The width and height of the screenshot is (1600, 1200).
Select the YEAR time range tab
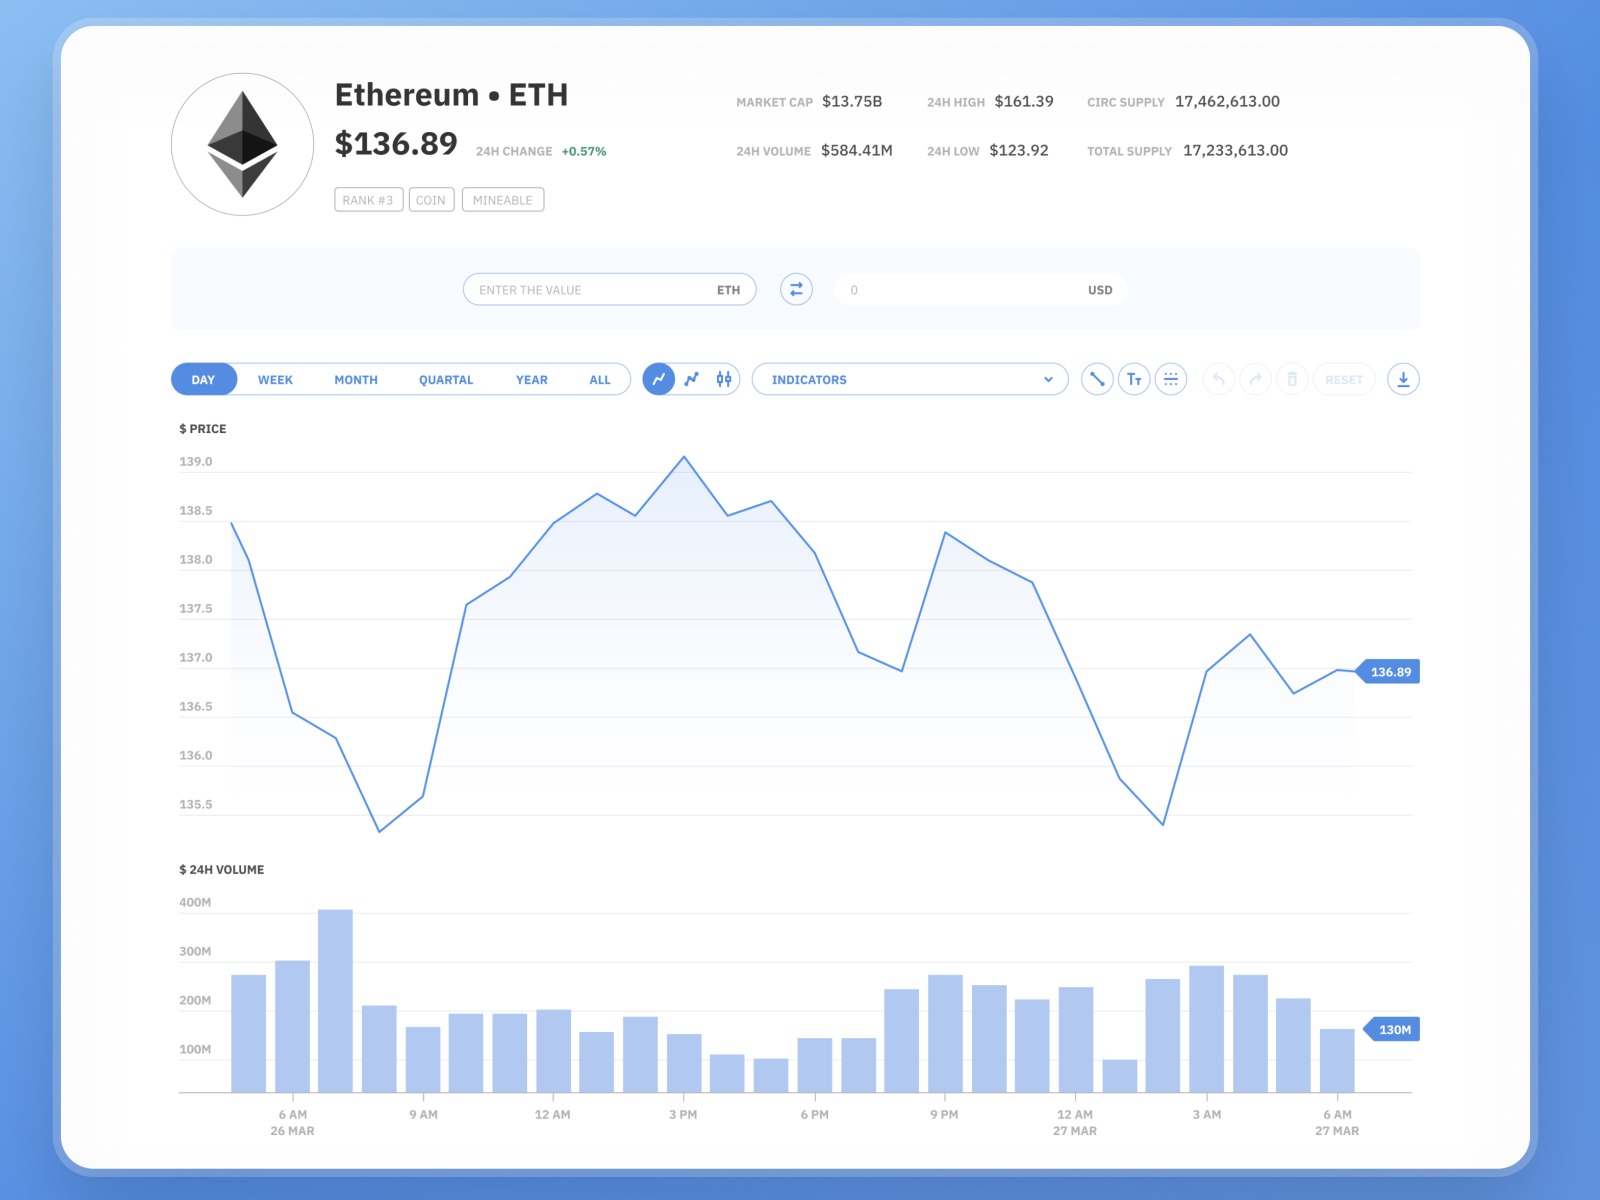[x=532, y=380]
